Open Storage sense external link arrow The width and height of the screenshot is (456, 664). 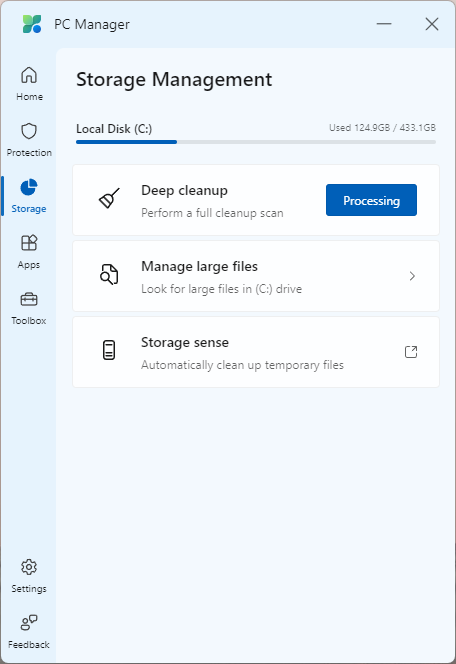411,351
